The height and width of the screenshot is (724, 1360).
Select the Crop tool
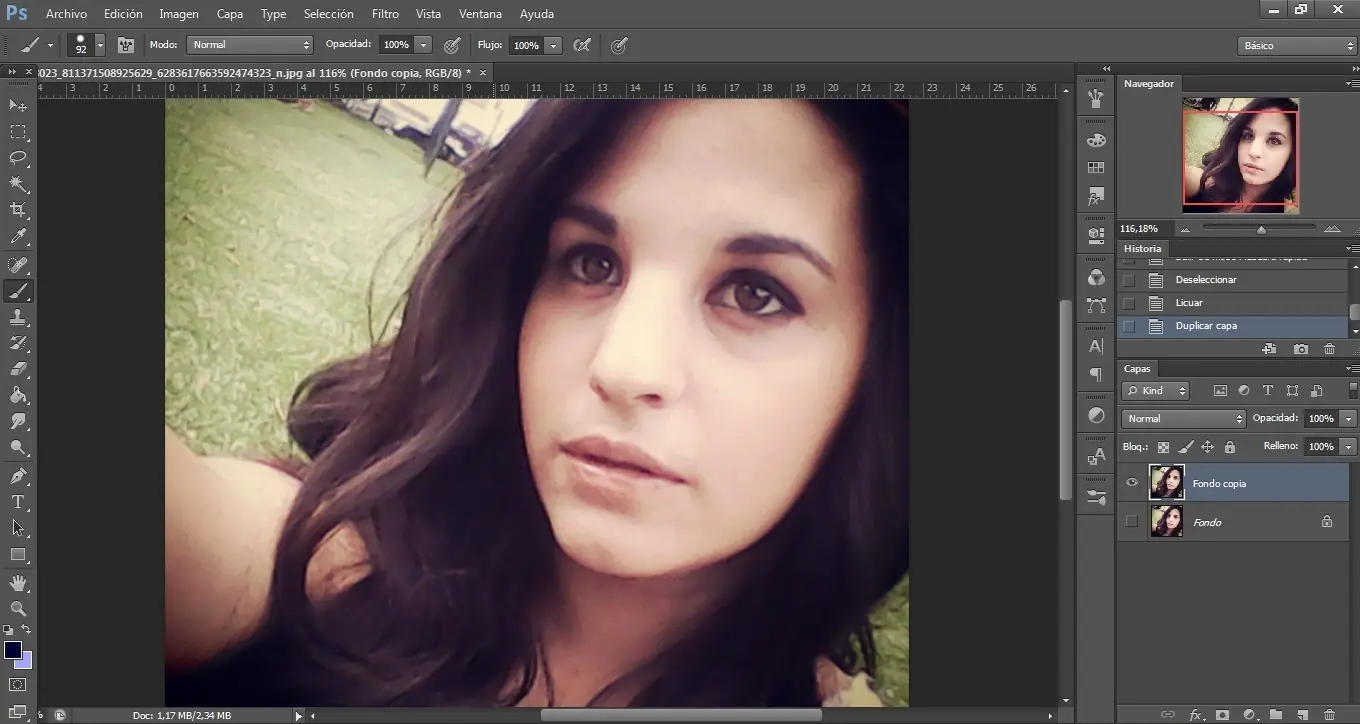[18, 210]
